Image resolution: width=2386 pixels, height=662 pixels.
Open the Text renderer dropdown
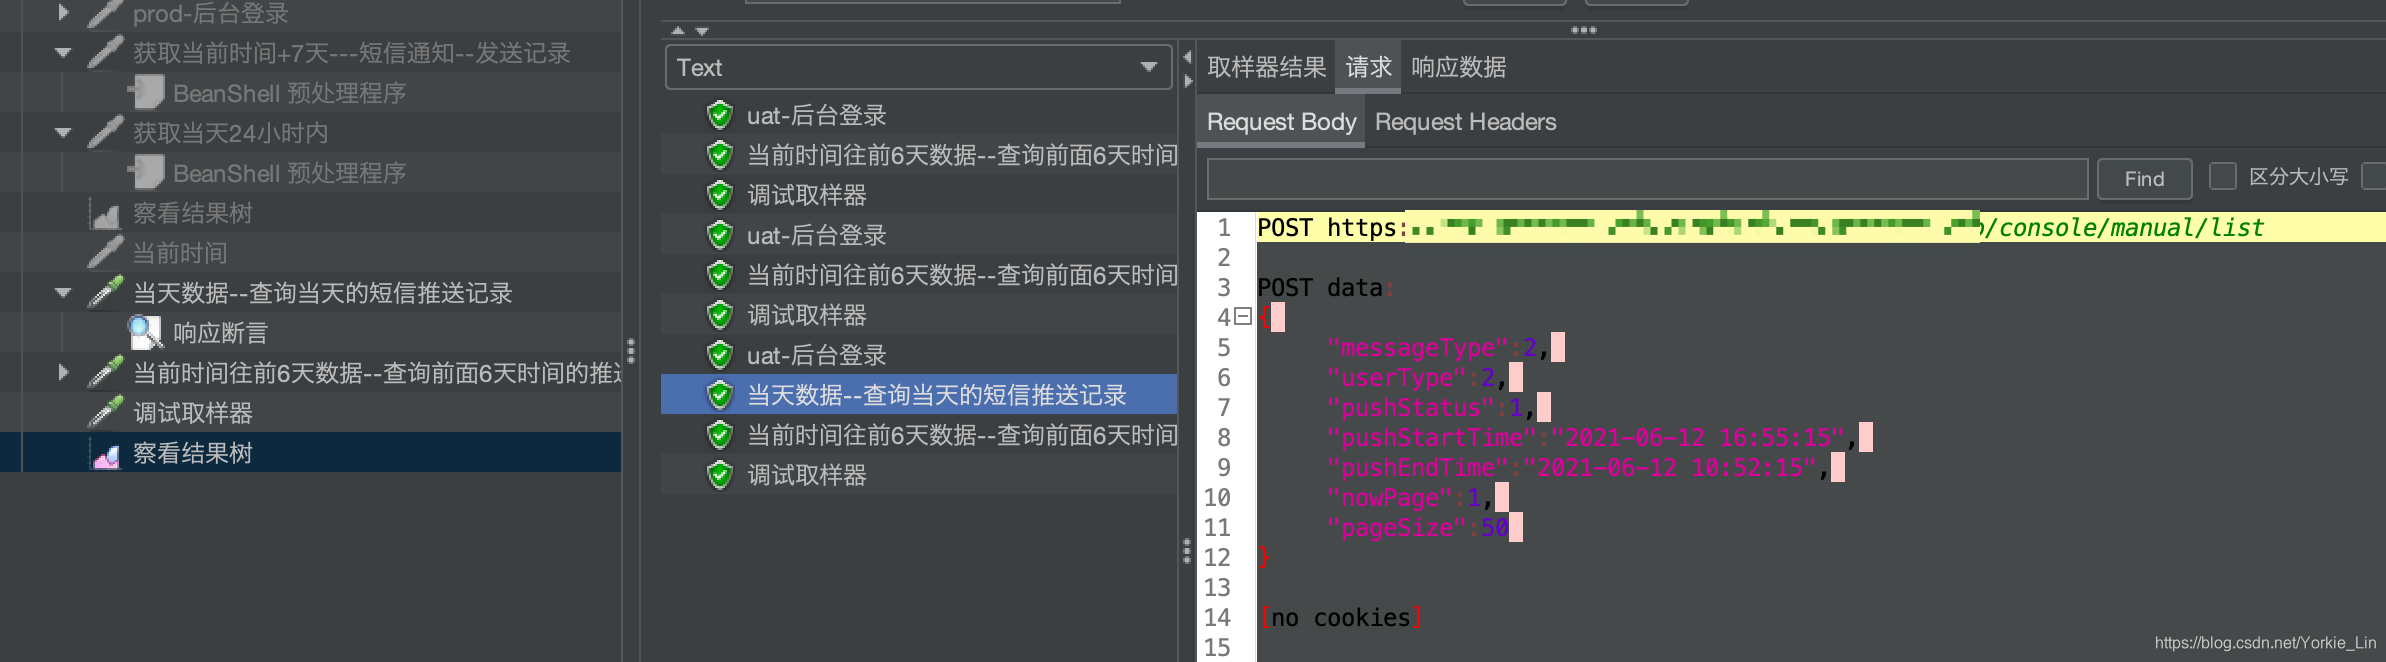pos(918,67)
